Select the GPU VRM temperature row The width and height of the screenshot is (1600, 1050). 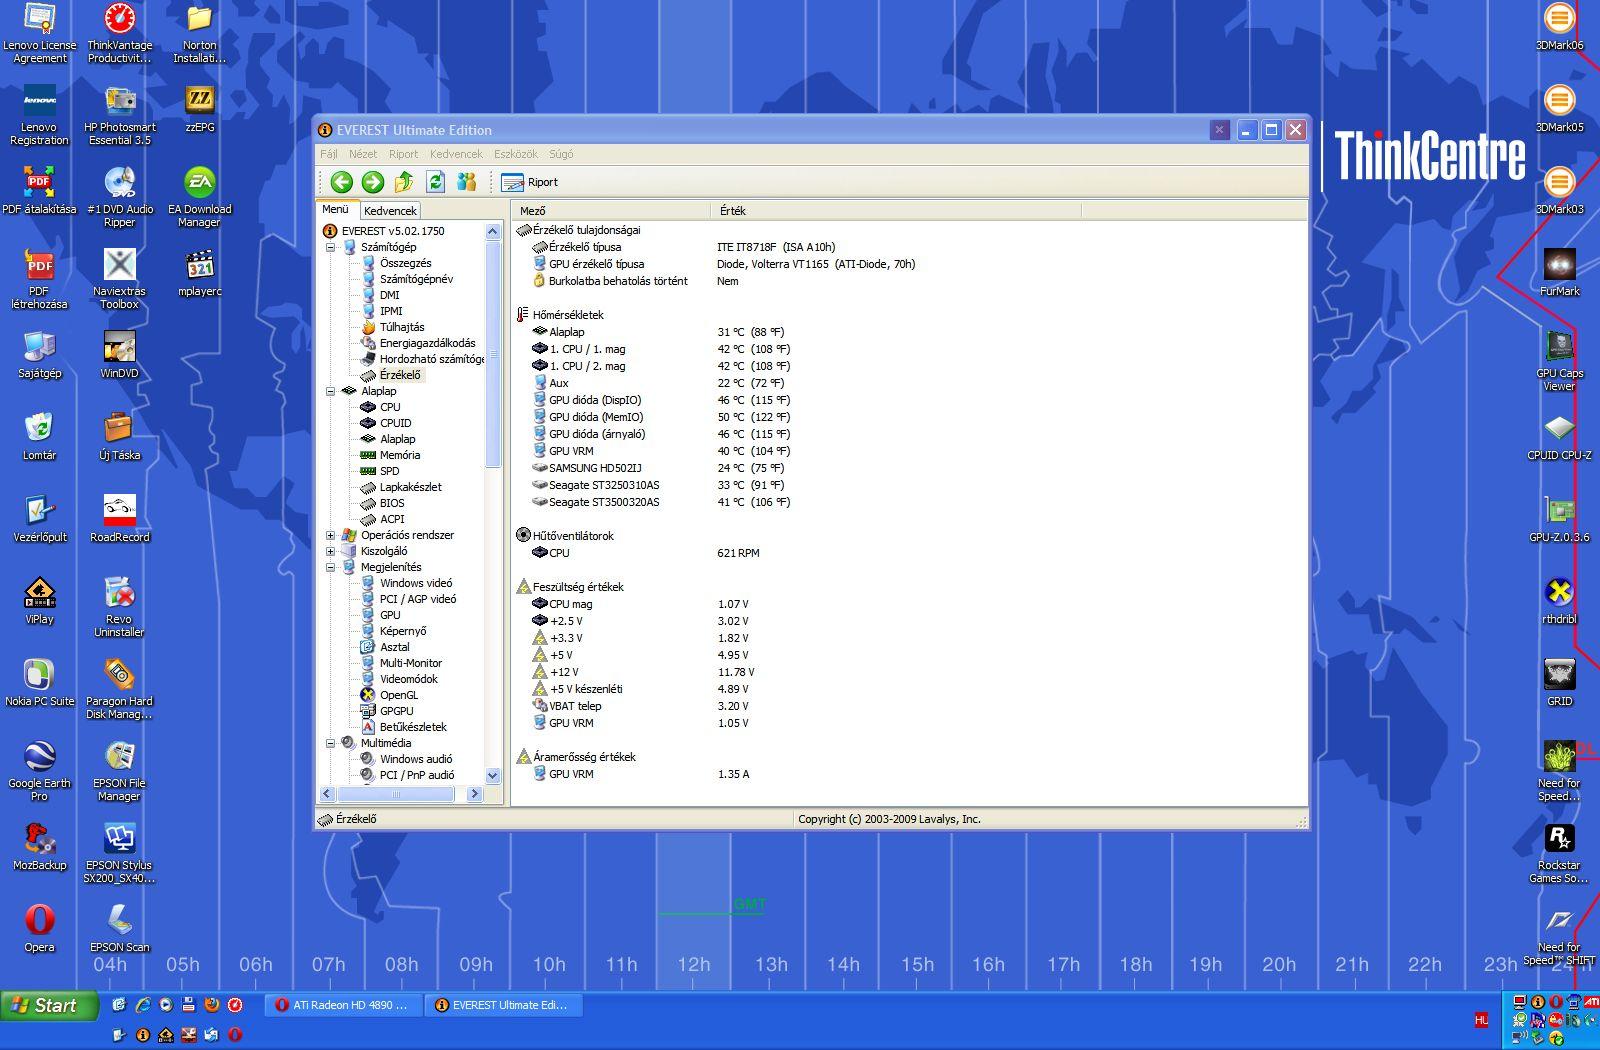pos(663,451)
